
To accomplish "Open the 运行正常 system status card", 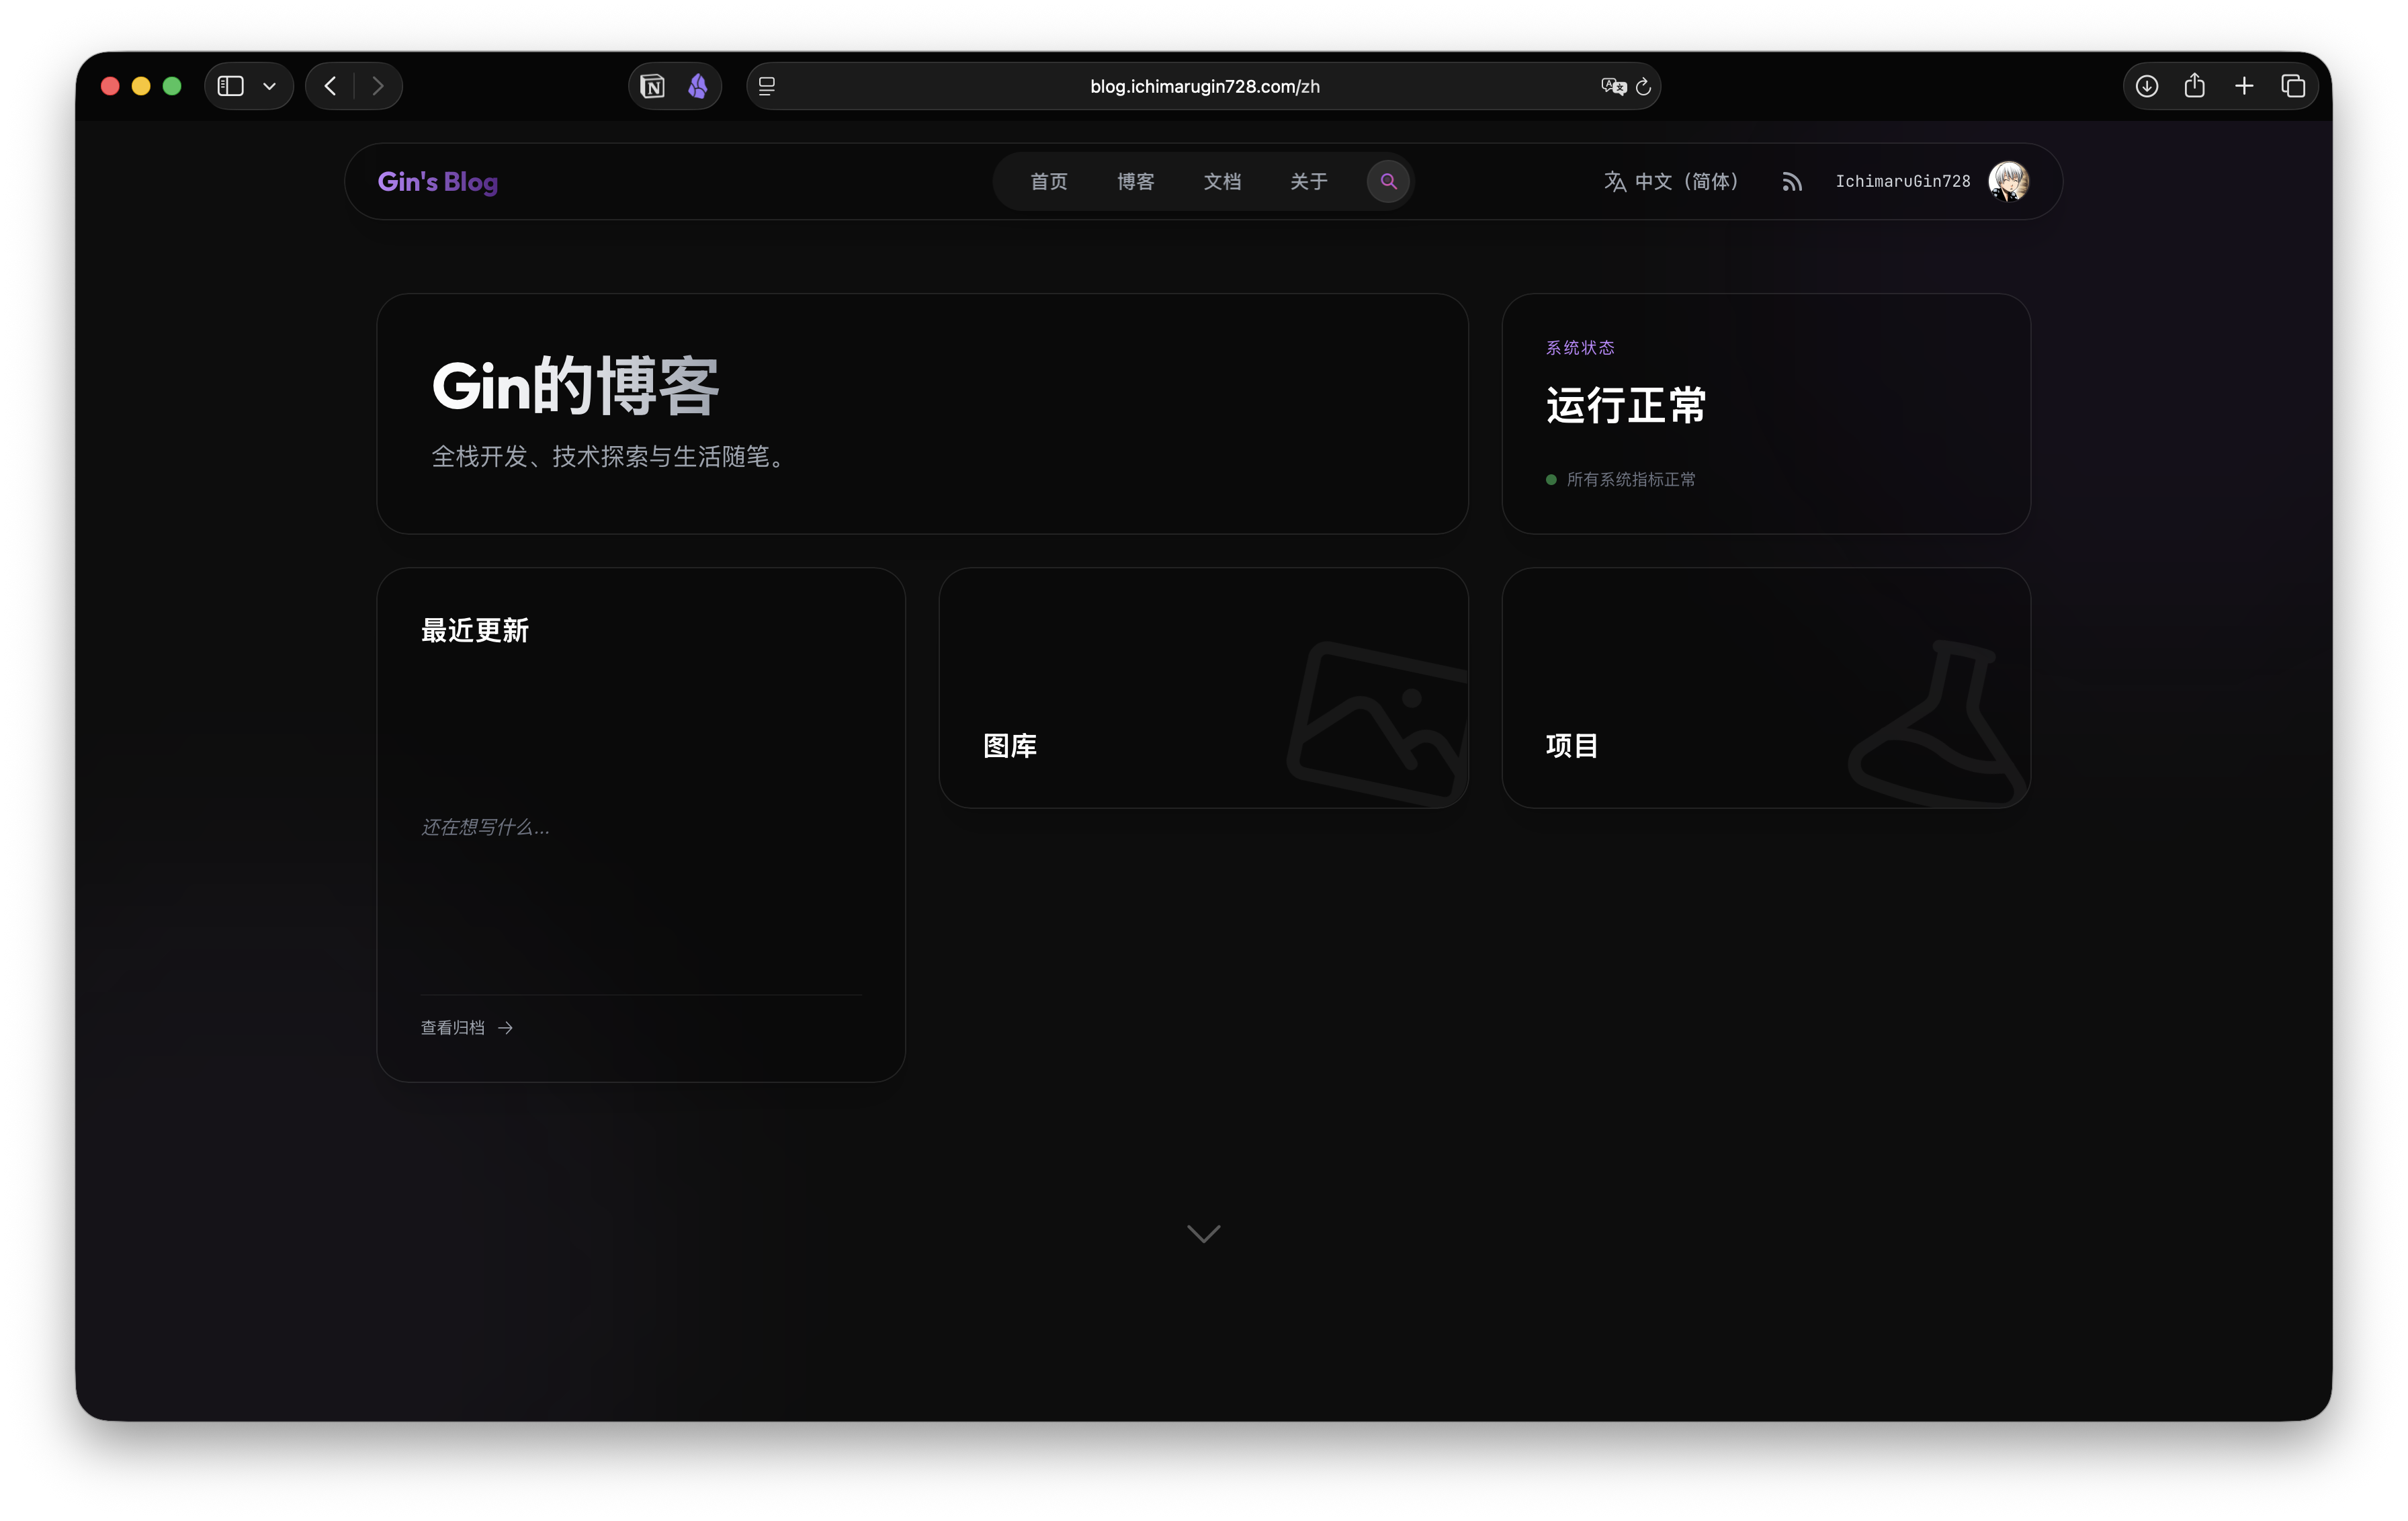I will 1766,413.
